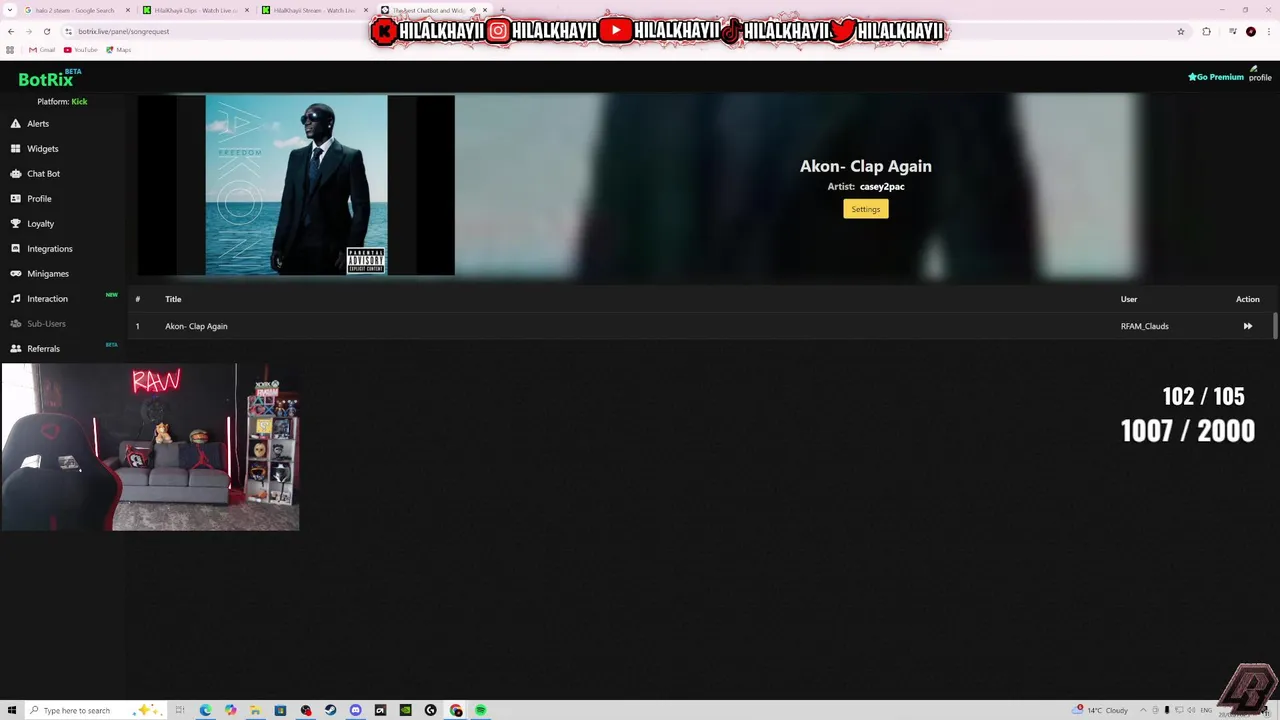This screenshot has height=720, width=1280.
Task: Click the artist name casey2pac
Action: click(x=882, y=187)
